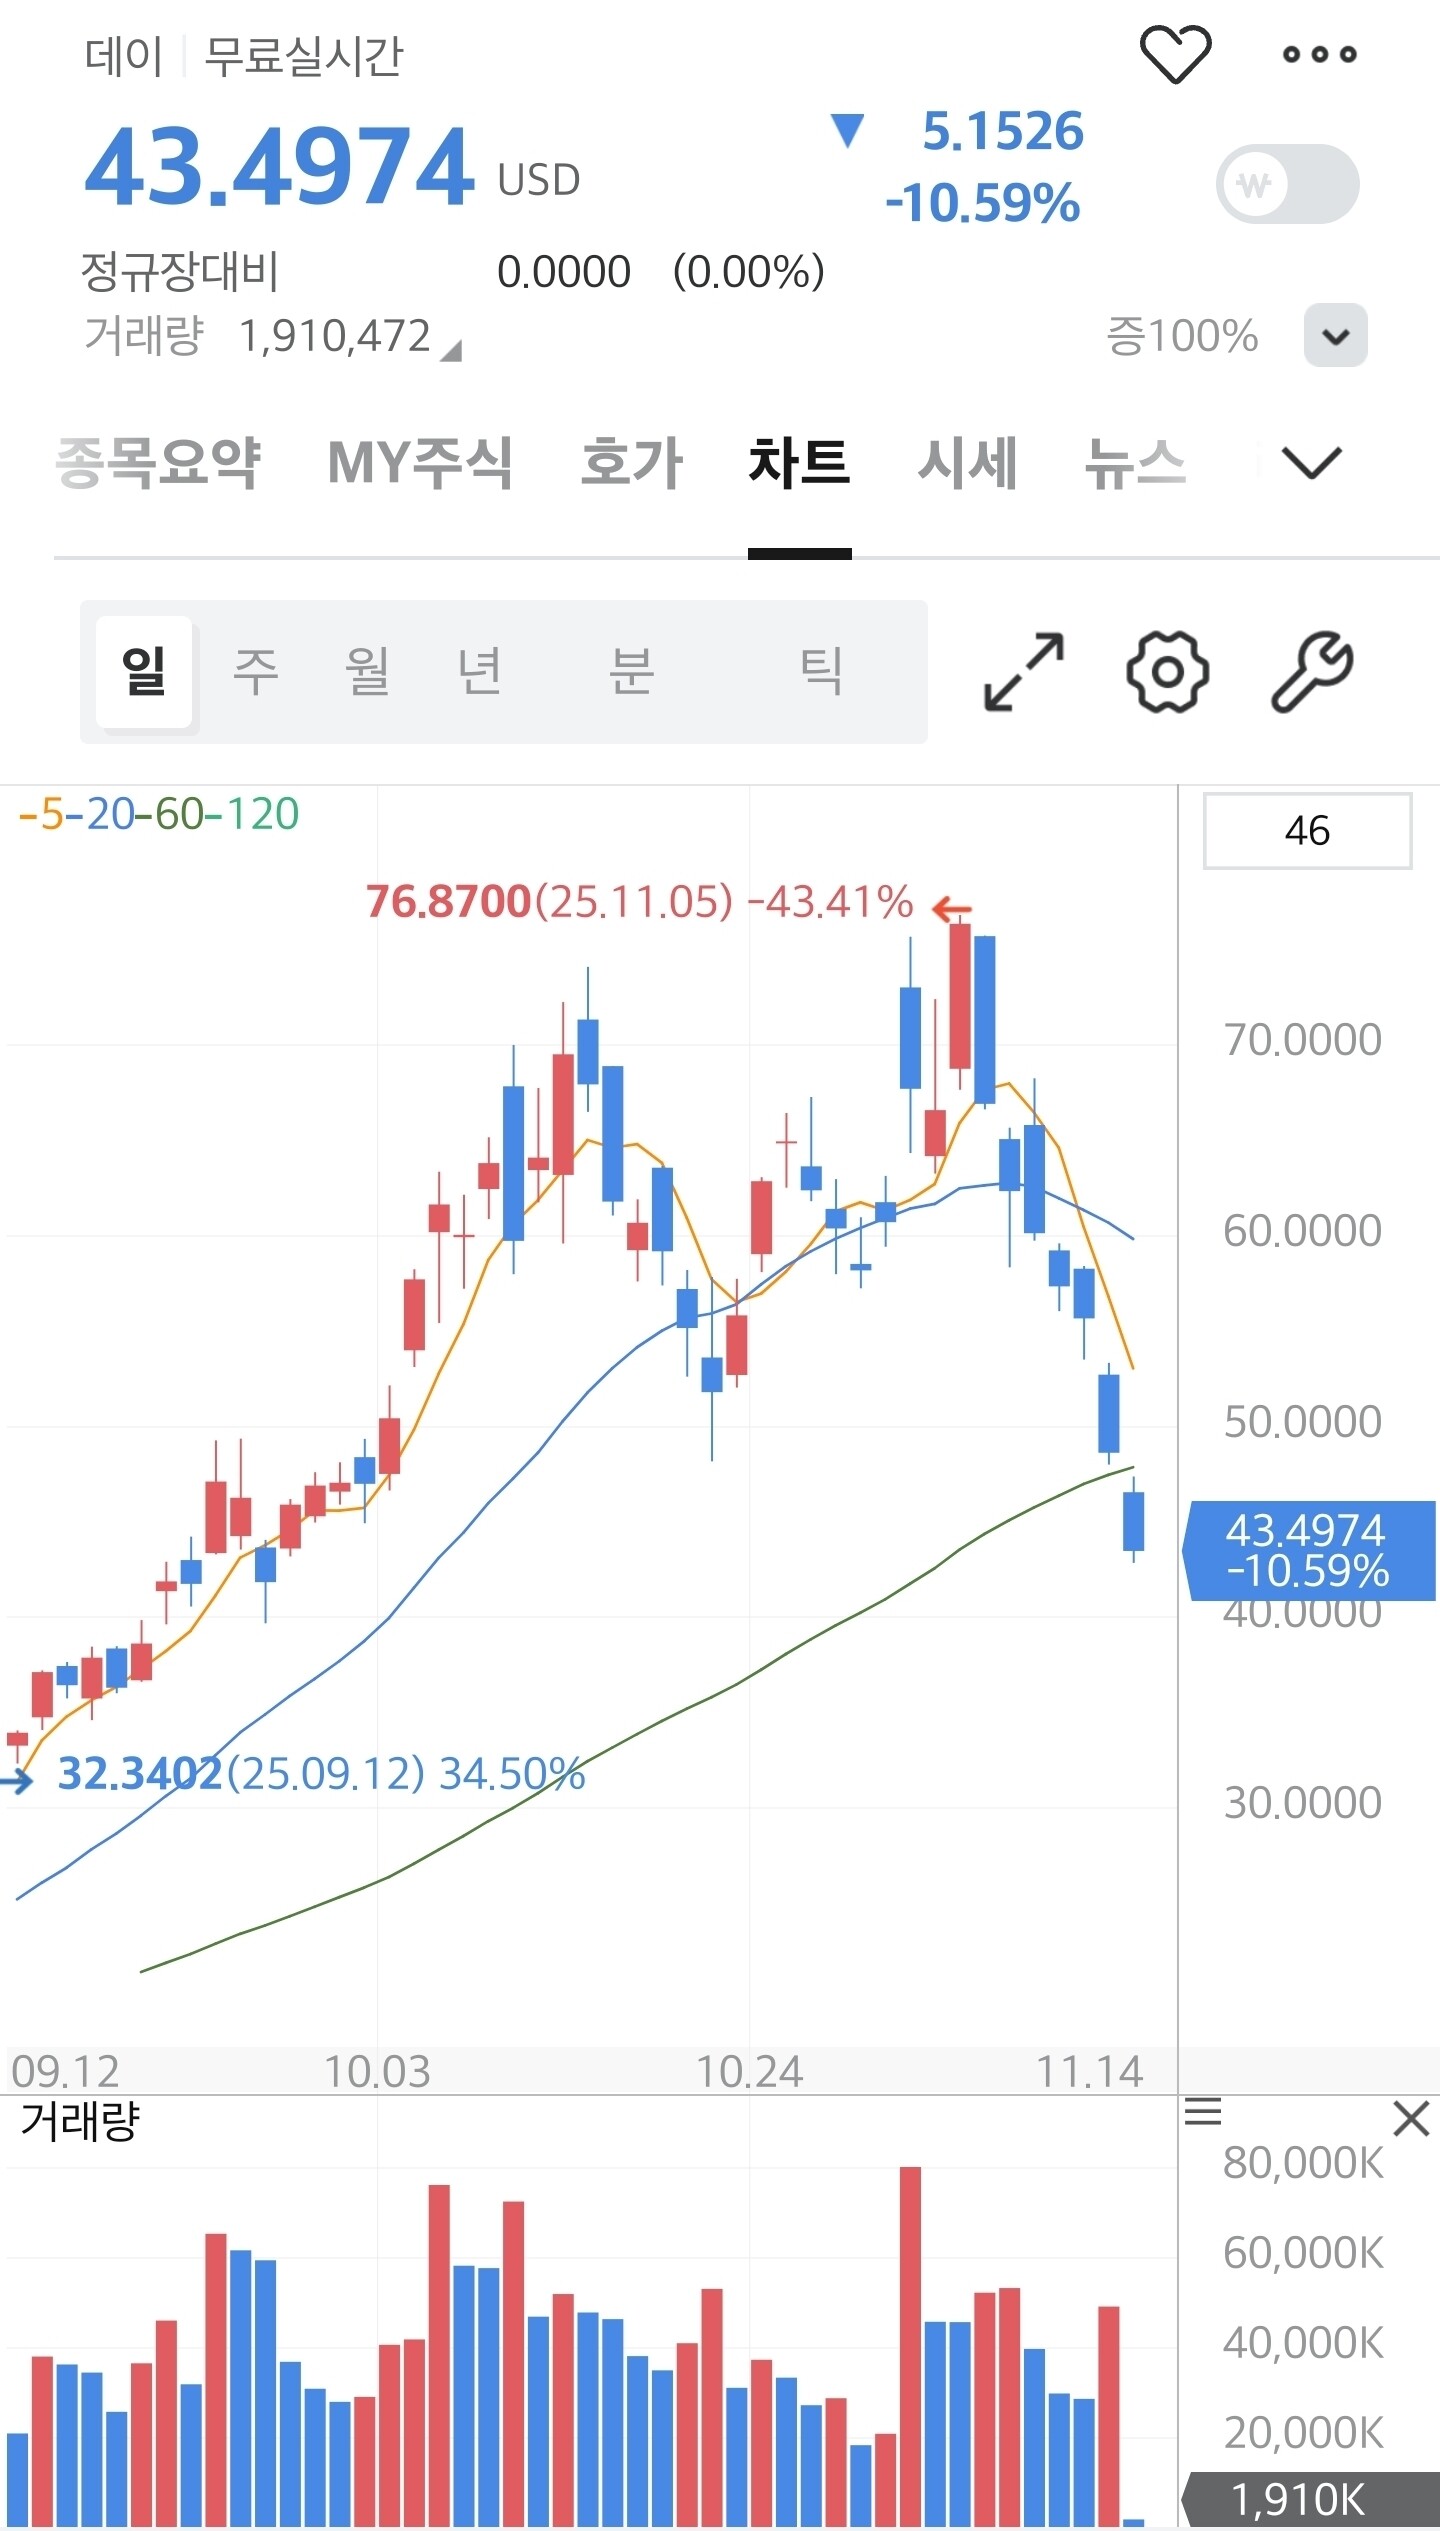Viewport: 1440px width, 2531px height.
Task: Open the 뉴스 tab
Action: coord(1136,463)
